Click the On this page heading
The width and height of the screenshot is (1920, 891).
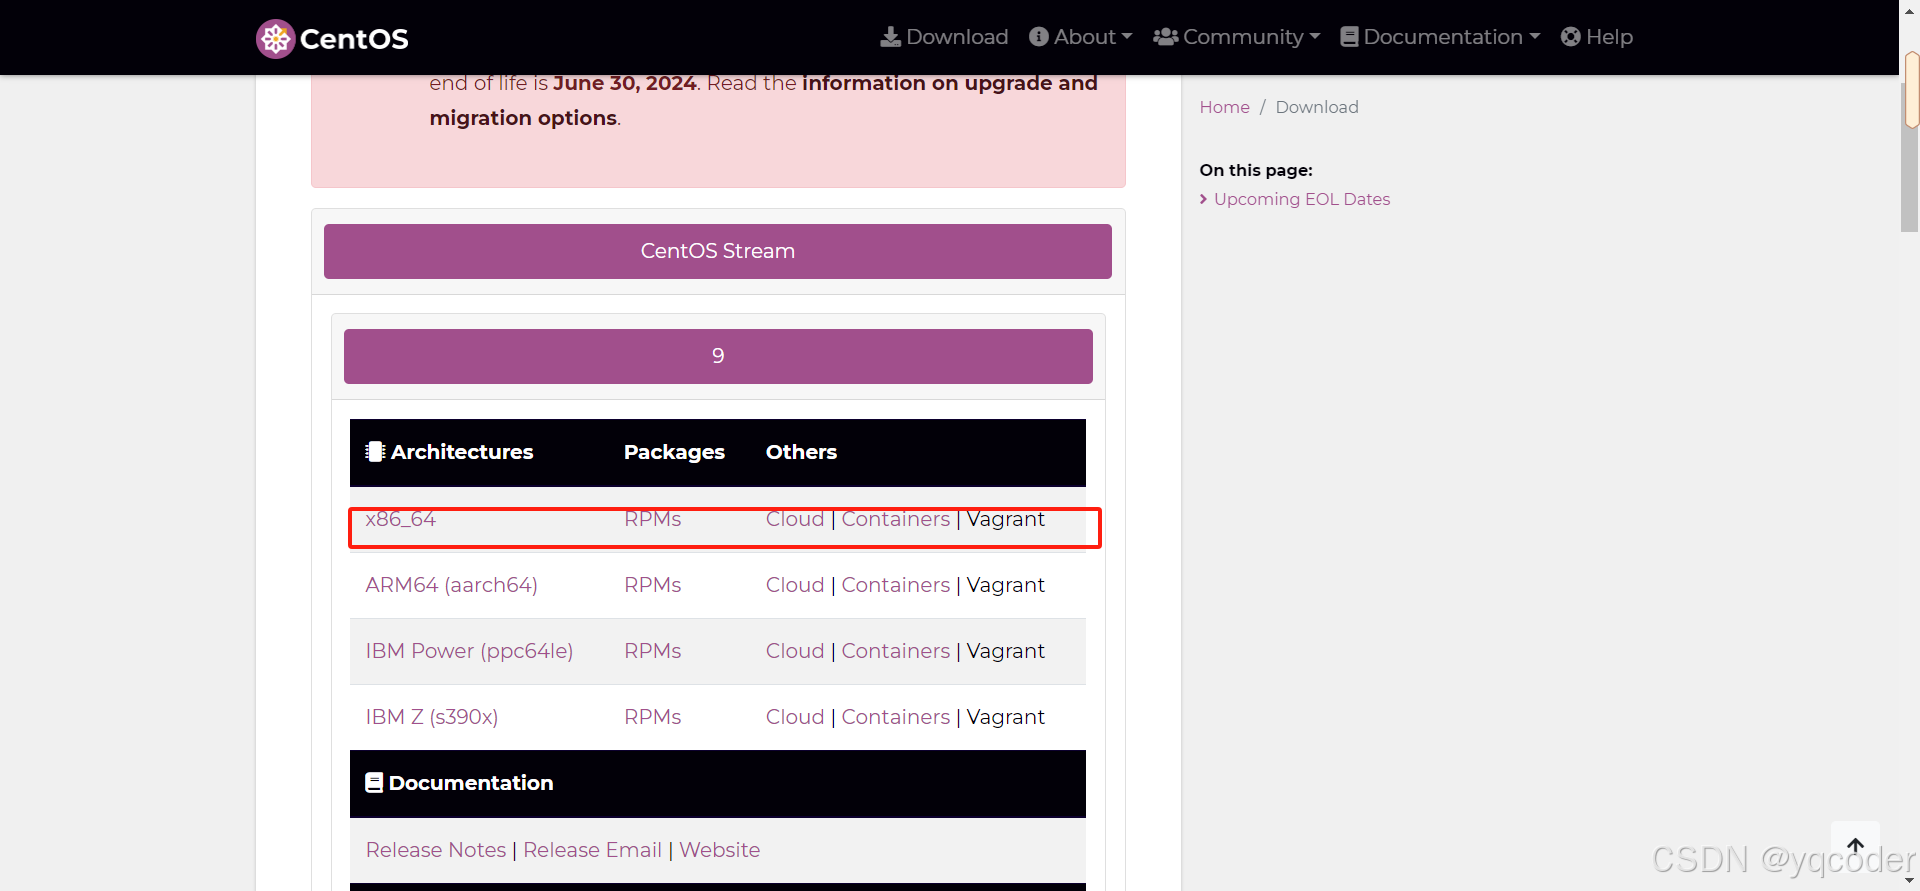[x=1256, y=170]
